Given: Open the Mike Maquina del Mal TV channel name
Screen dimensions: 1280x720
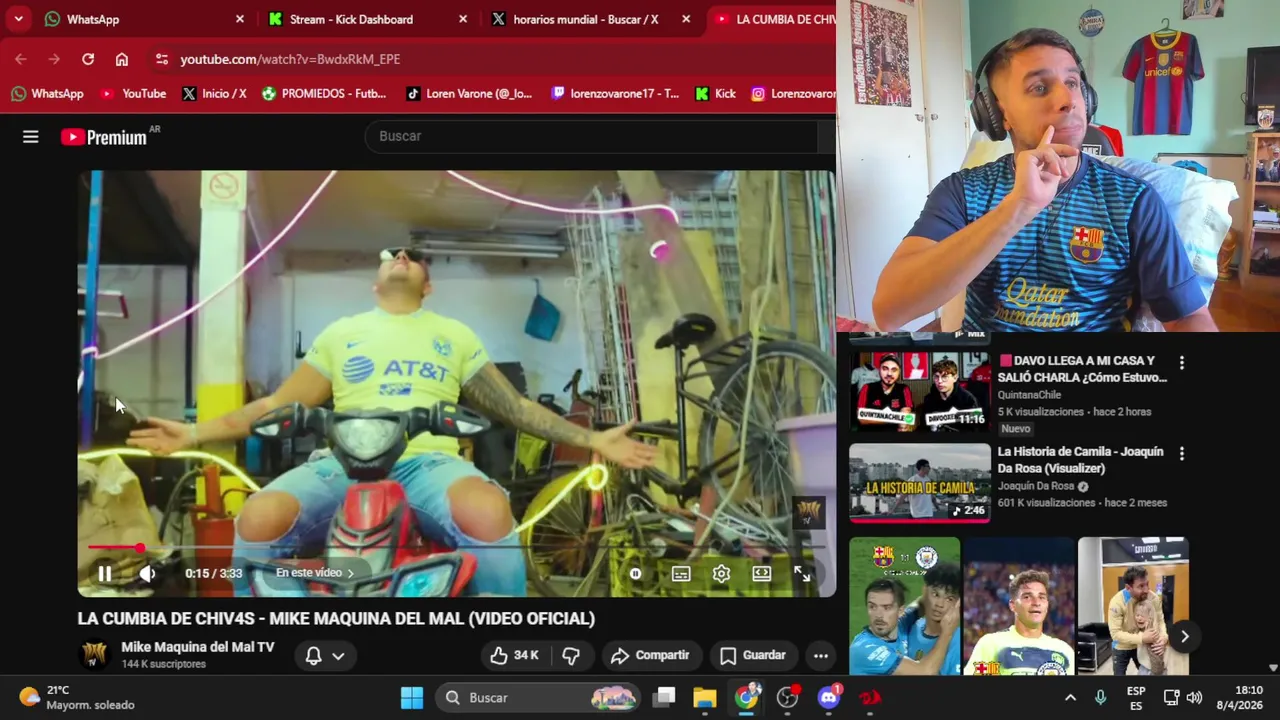Looking at the screenshot, I should pyautogui.click(x=198, y=647).
